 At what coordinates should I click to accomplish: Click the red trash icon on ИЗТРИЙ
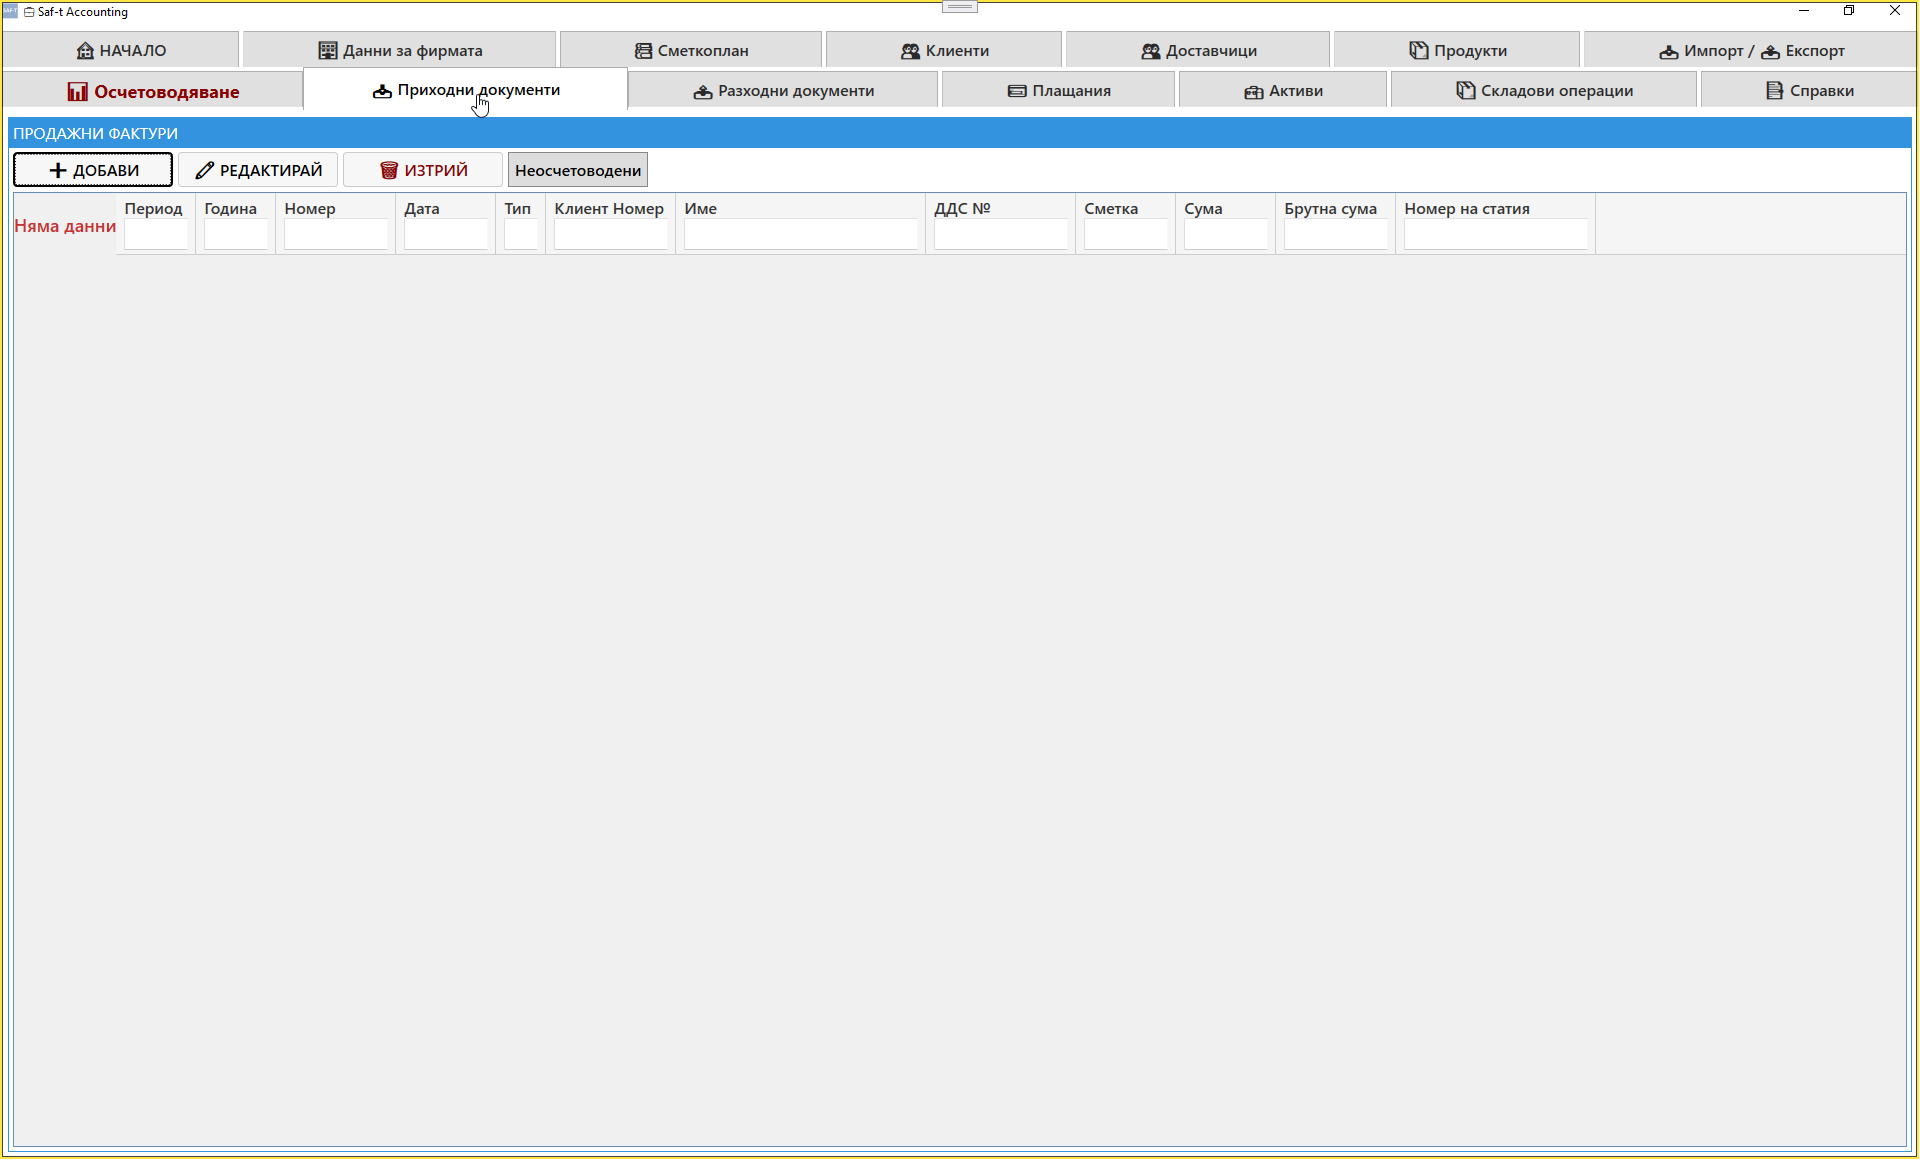click(x=389, y=171)
